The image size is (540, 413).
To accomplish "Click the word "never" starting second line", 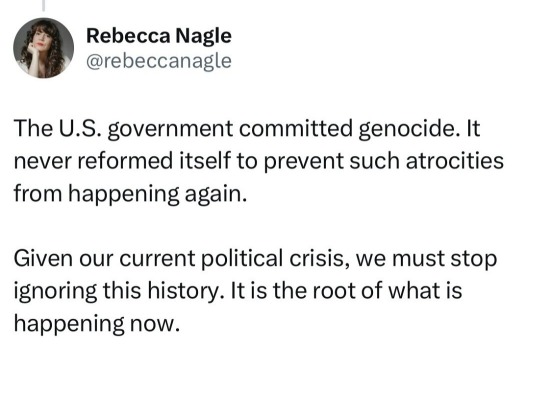I will [43, 162].
